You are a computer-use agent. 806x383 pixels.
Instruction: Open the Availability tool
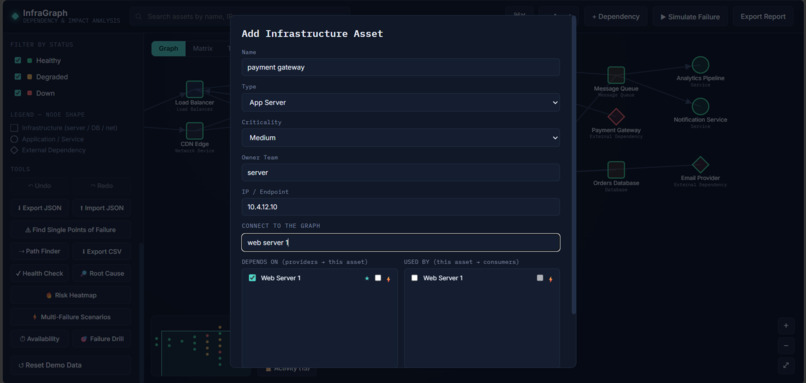(39, 339)
